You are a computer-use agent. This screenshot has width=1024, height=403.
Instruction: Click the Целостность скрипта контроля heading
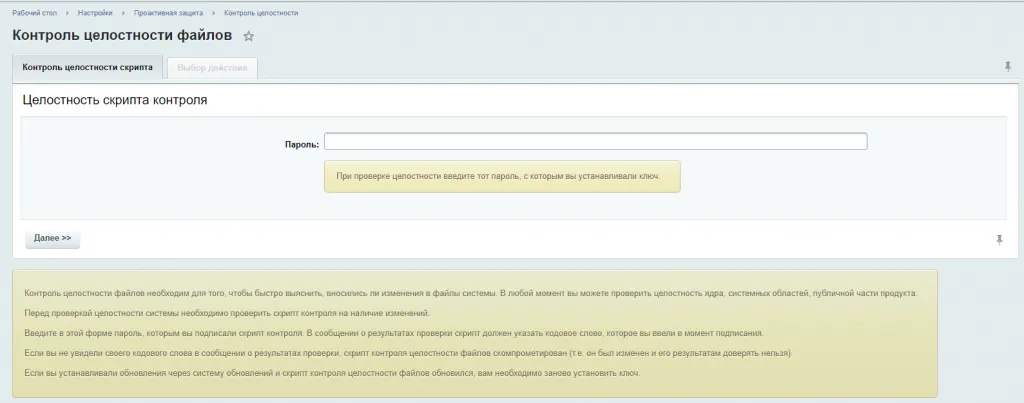pyautogui.click(x=115, y=101)
